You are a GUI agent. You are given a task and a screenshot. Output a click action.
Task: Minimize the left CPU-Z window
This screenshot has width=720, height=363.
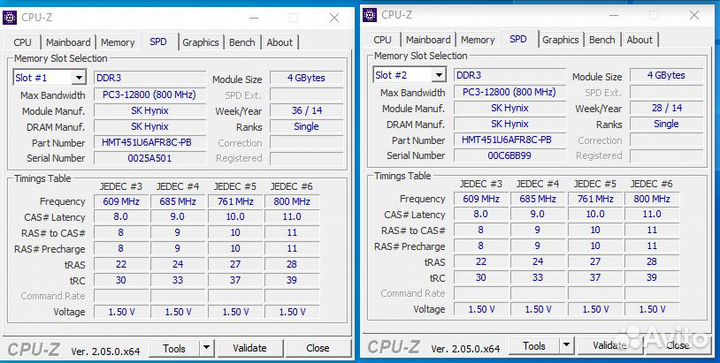point(254,18)
